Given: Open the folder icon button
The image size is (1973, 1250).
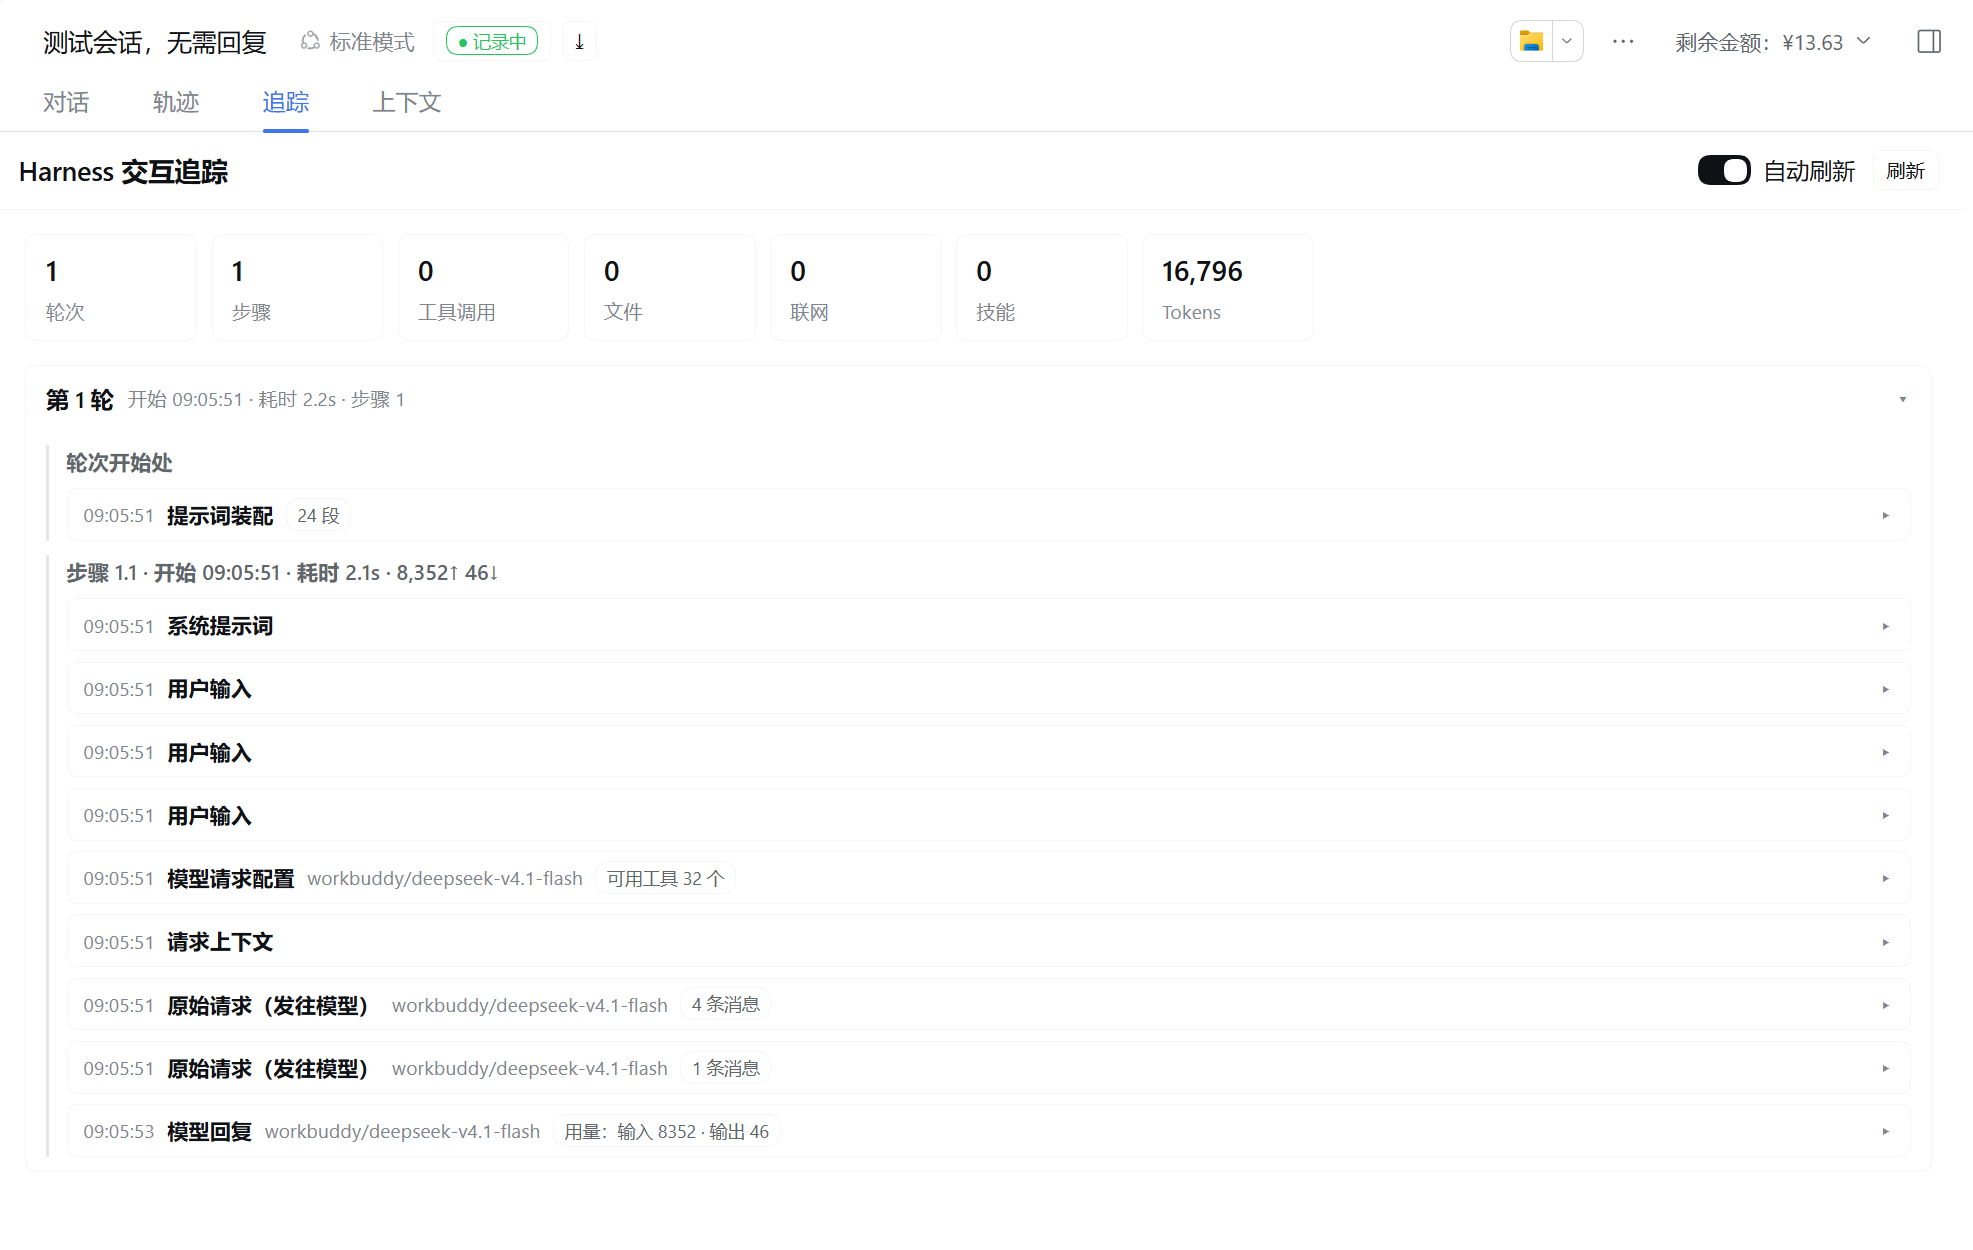Looking at the screenshot, I should point(1531,42).
